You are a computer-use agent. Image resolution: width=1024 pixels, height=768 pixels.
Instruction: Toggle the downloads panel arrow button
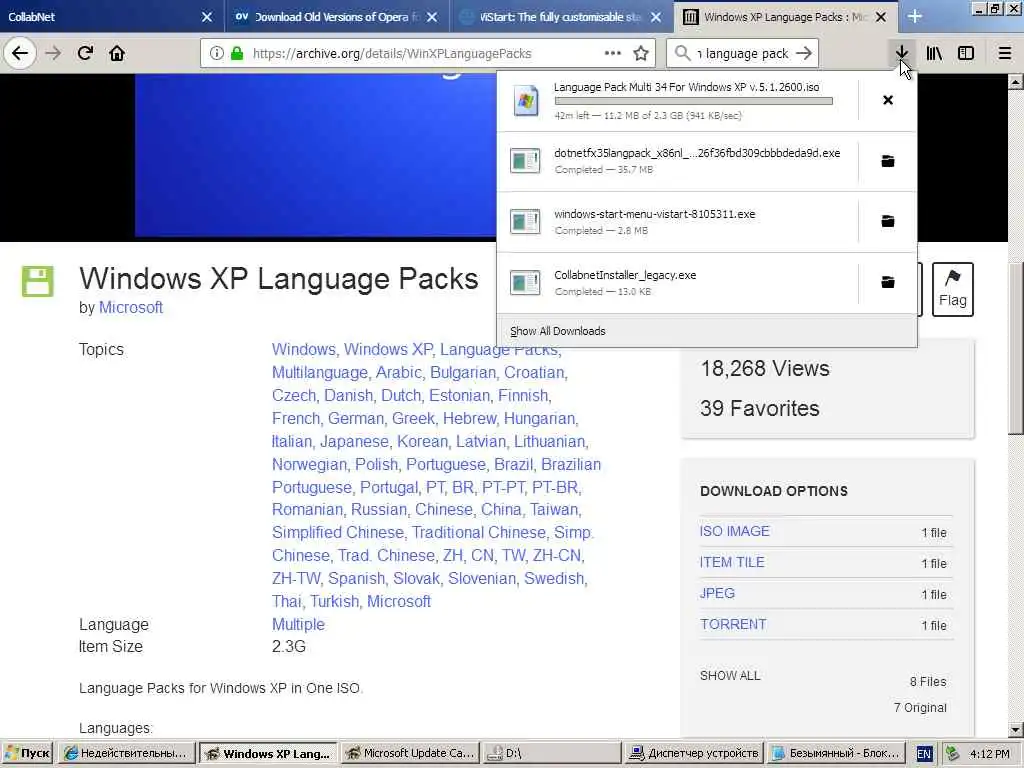click(902, 54)
